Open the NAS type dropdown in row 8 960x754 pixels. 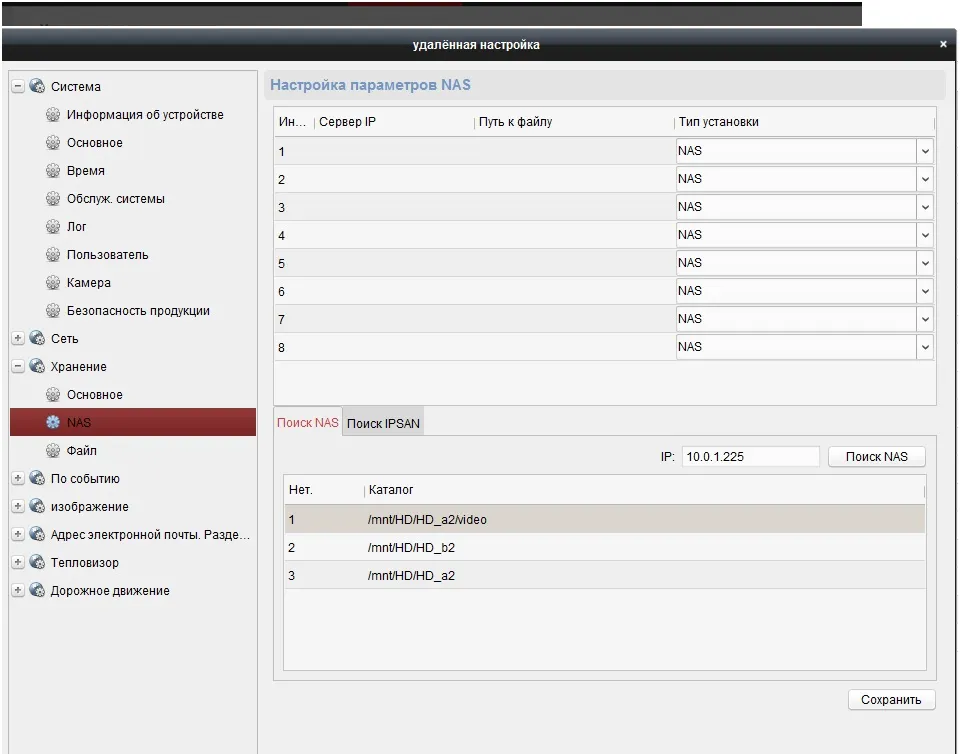(x=925, y=347)
